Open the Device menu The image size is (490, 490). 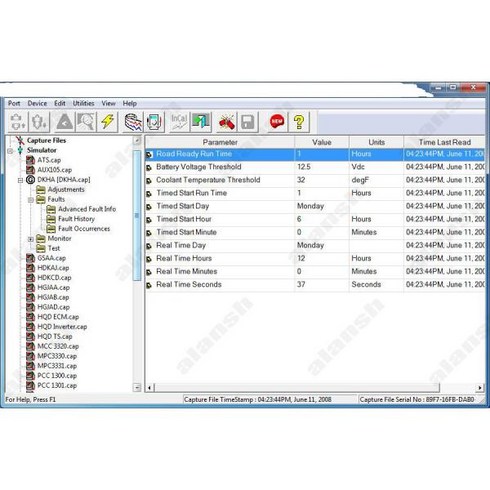coord(37,103)
